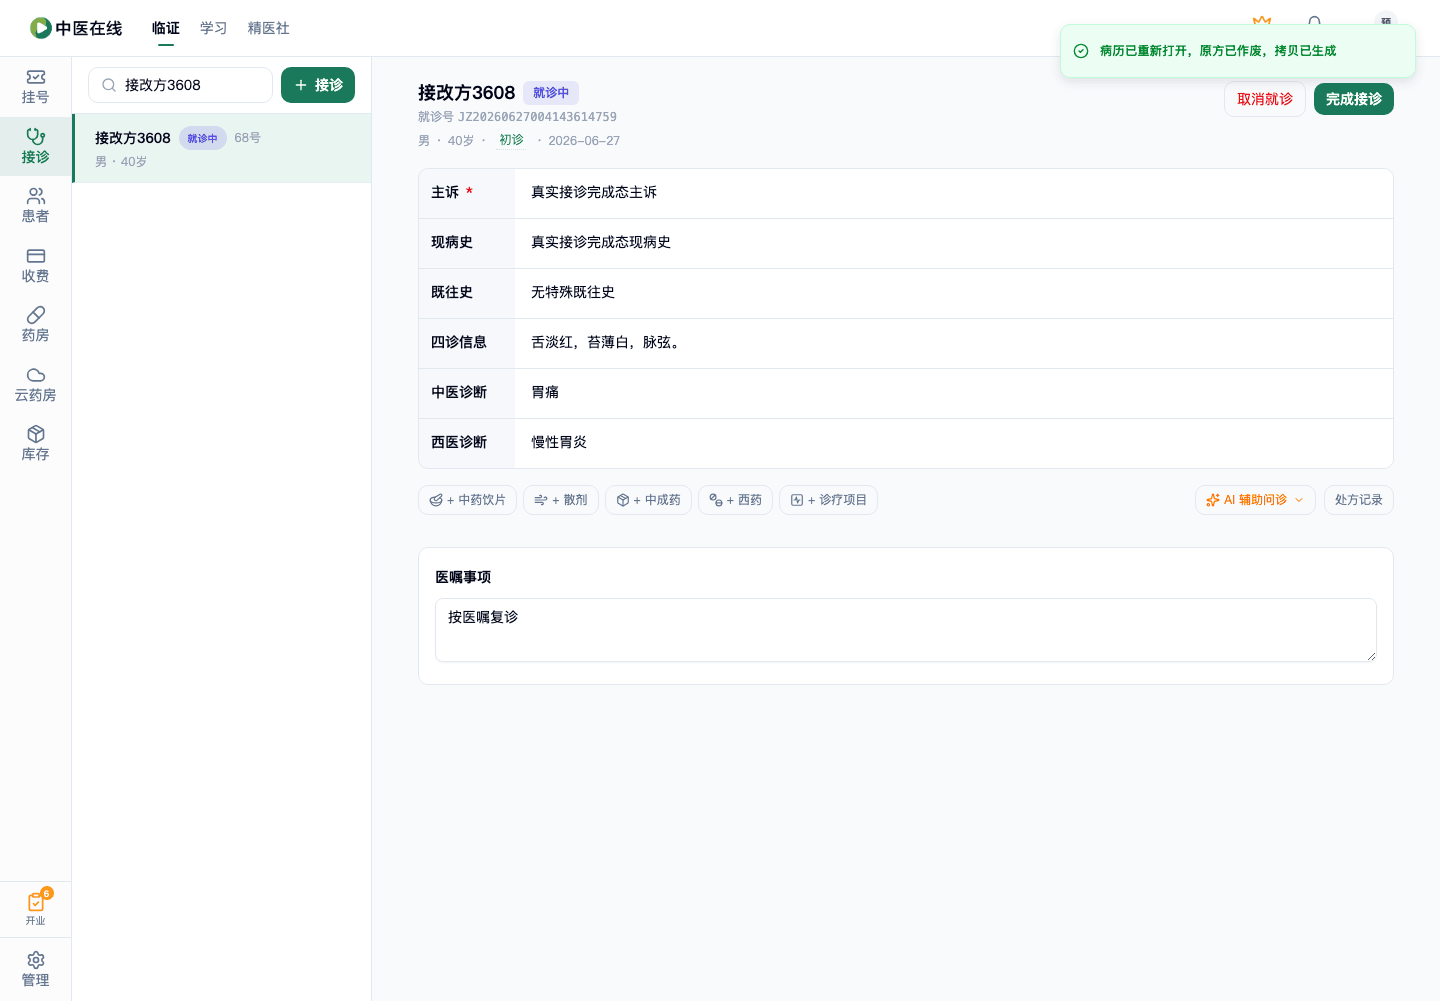Edit the 主诉 chief complaint field
This screenshot has height=1001, width=1440.
[x=954, y=193]
